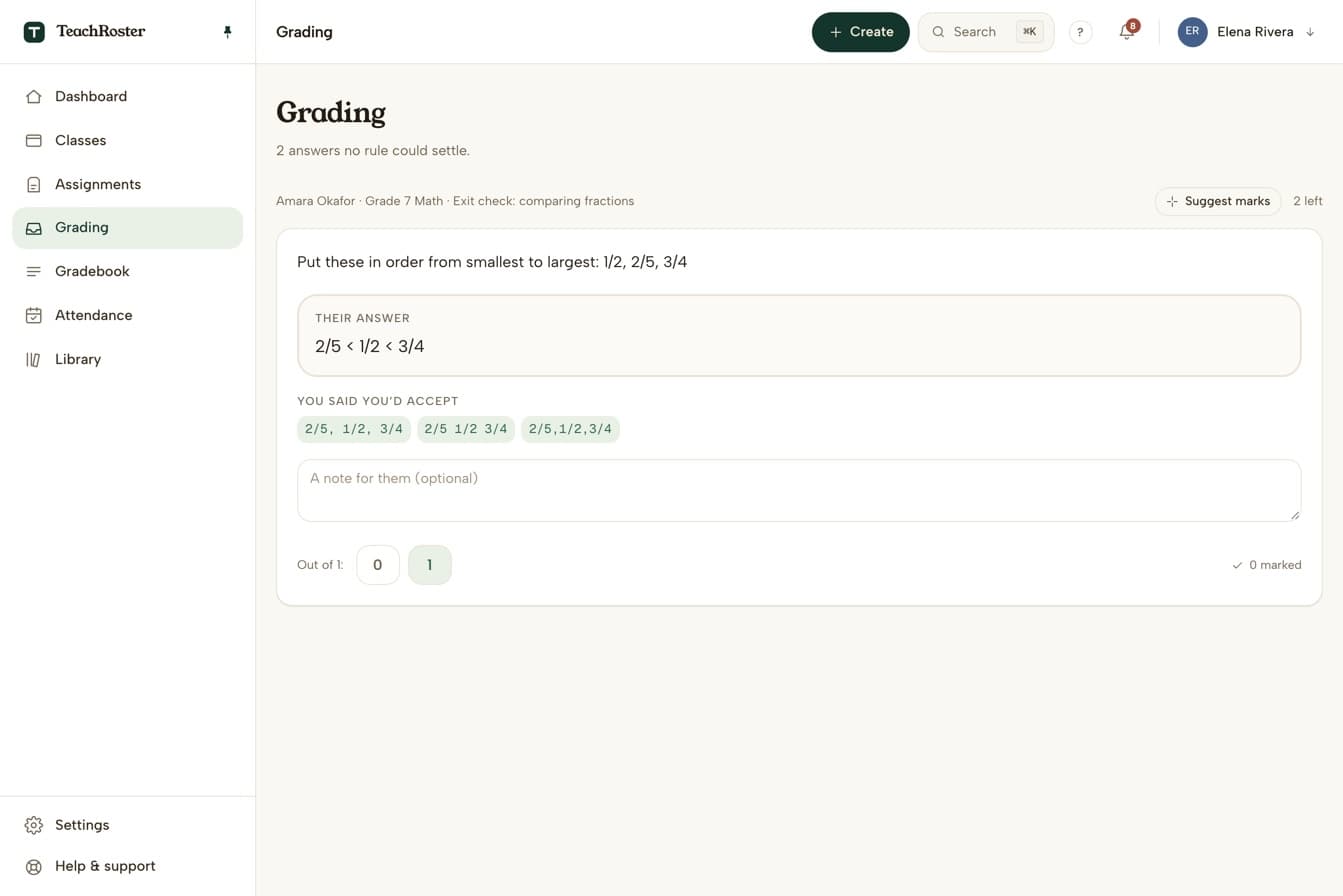Open Library from the sidebar
This screenshot has width=1343, height=896.
pyautogui.click(x=127, y=360)
